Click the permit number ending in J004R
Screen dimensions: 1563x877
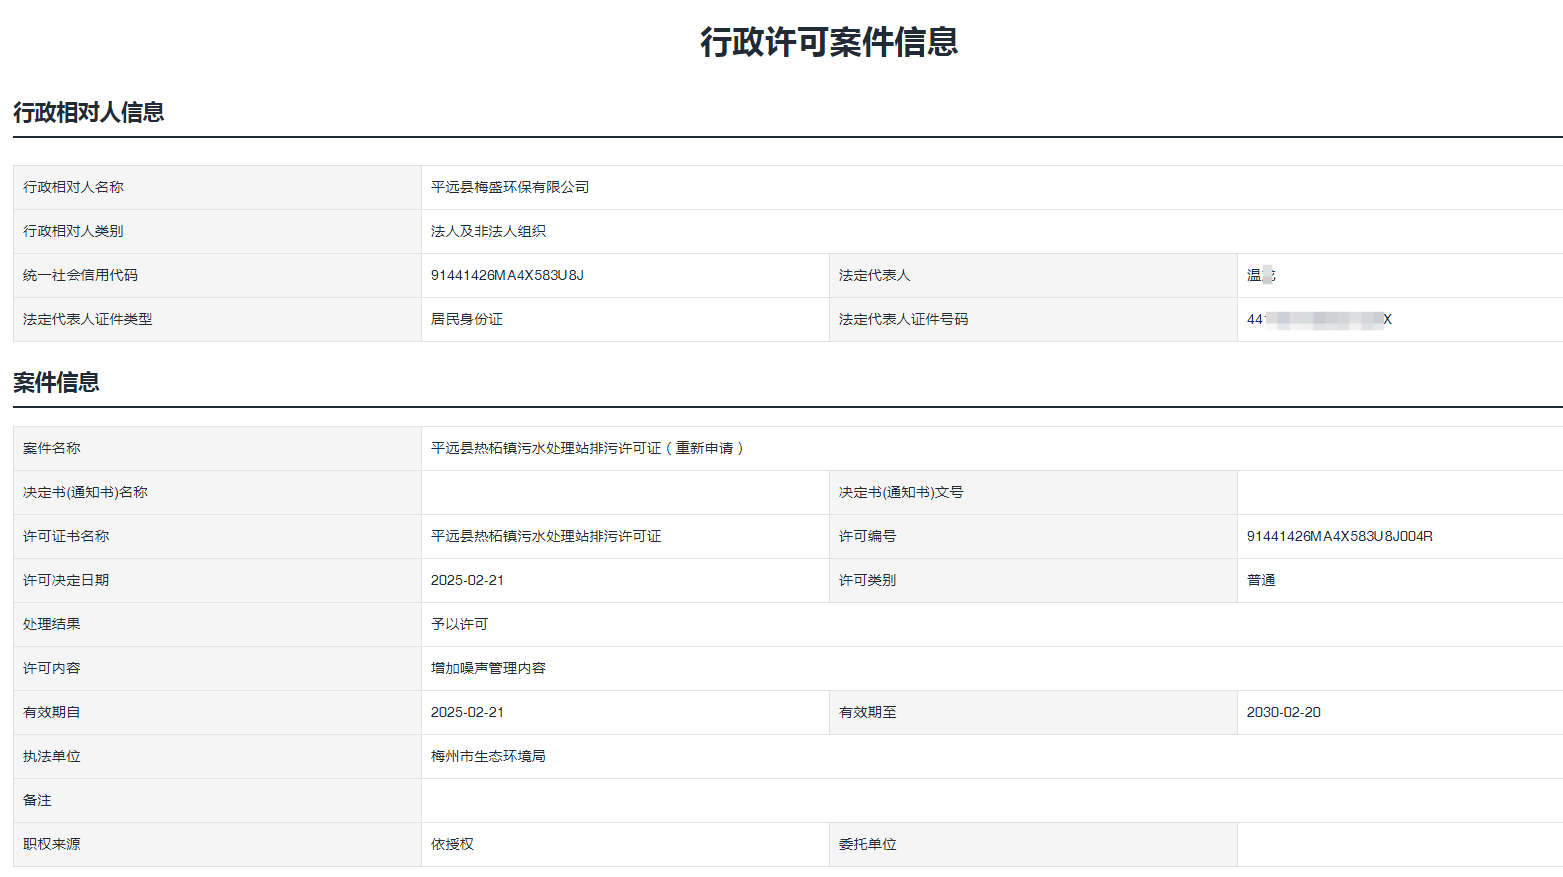(1339, 536)
